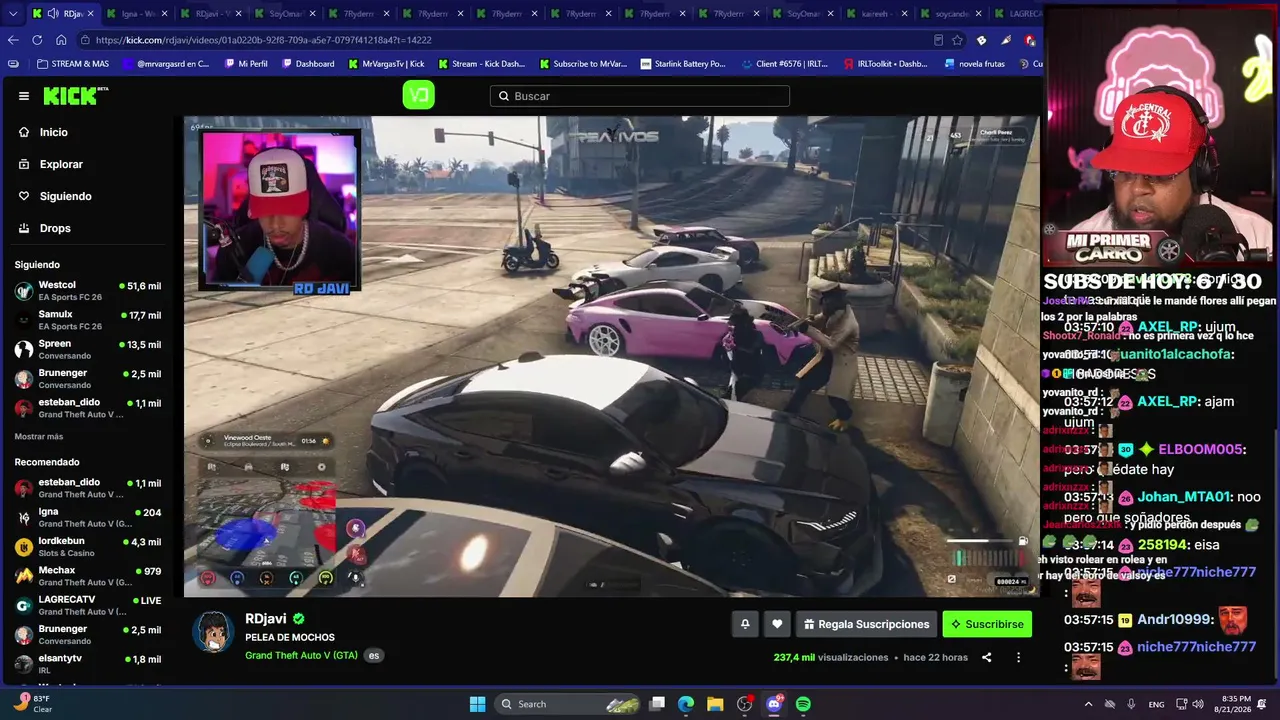Viewport: 1280px width, 720px height.
Task: Open the video options three-dot menu
Action: click(1018, 658)
